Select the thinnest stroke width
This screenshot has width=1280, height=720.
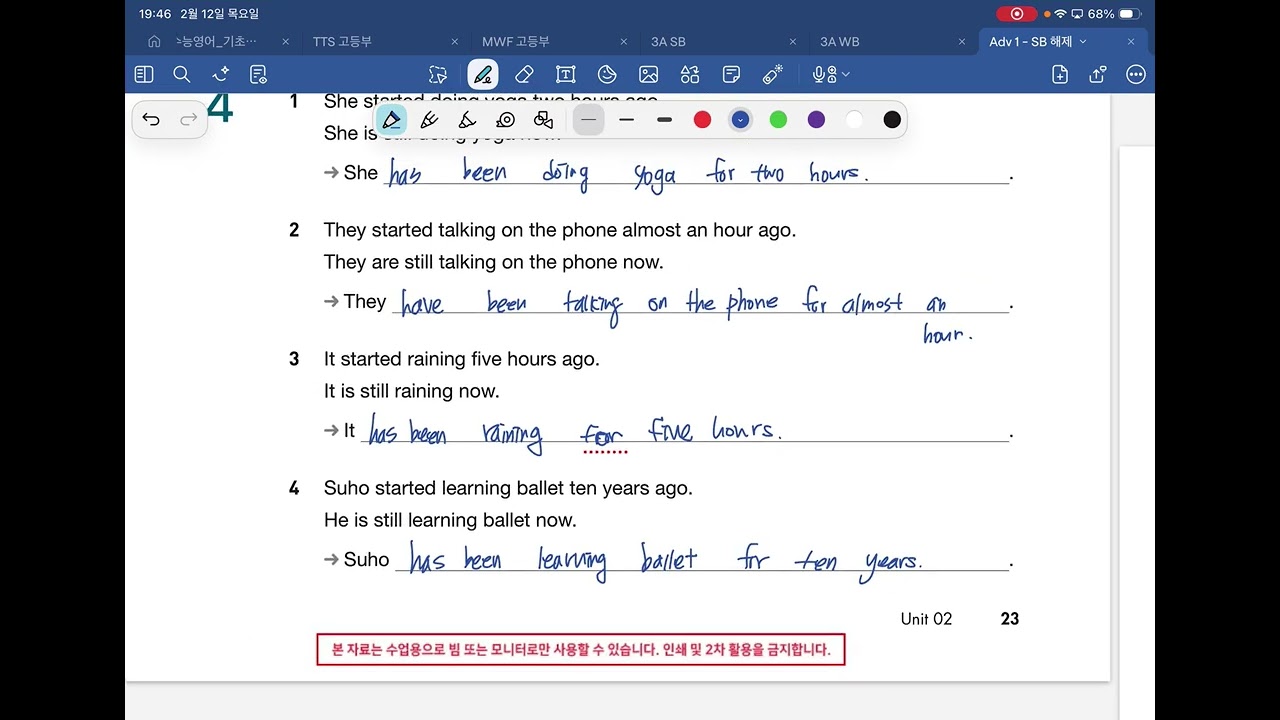[x=589, y=120]
